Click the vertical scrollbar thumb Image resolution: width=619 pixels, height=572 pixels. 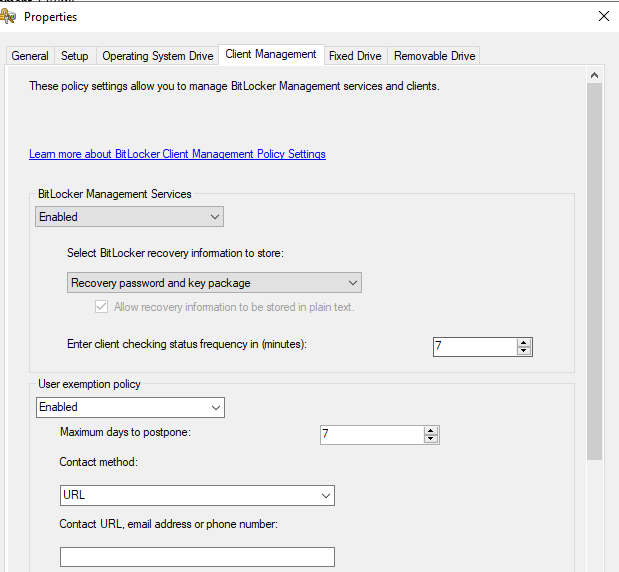(595, 271)
